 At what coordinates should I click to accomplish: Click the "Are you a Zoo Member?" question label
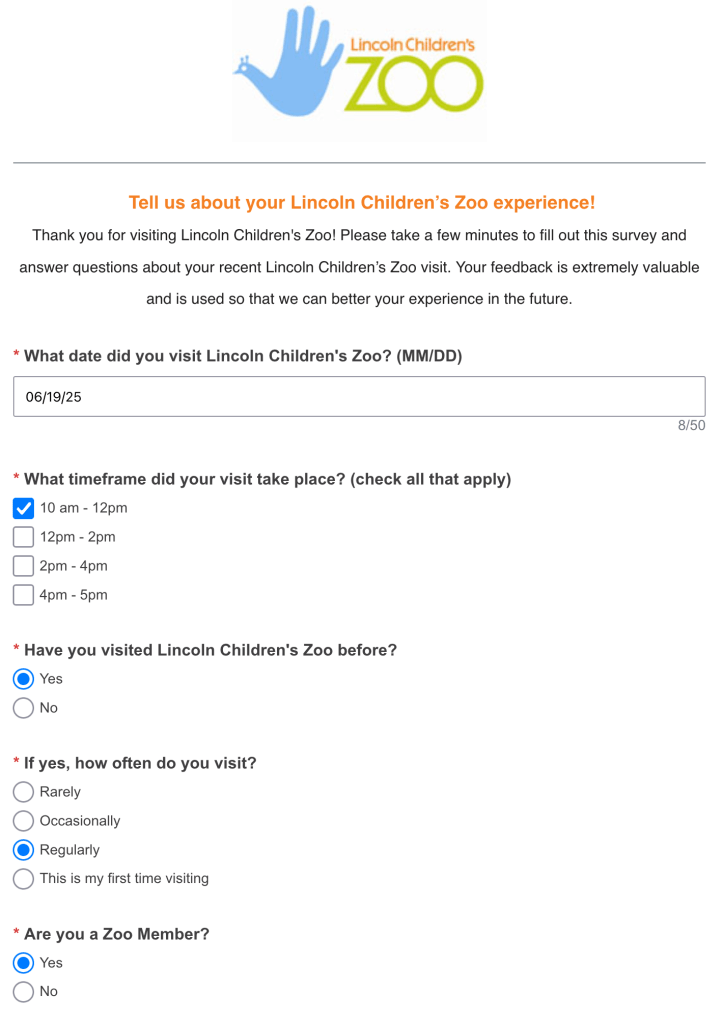tap(116, 934)
